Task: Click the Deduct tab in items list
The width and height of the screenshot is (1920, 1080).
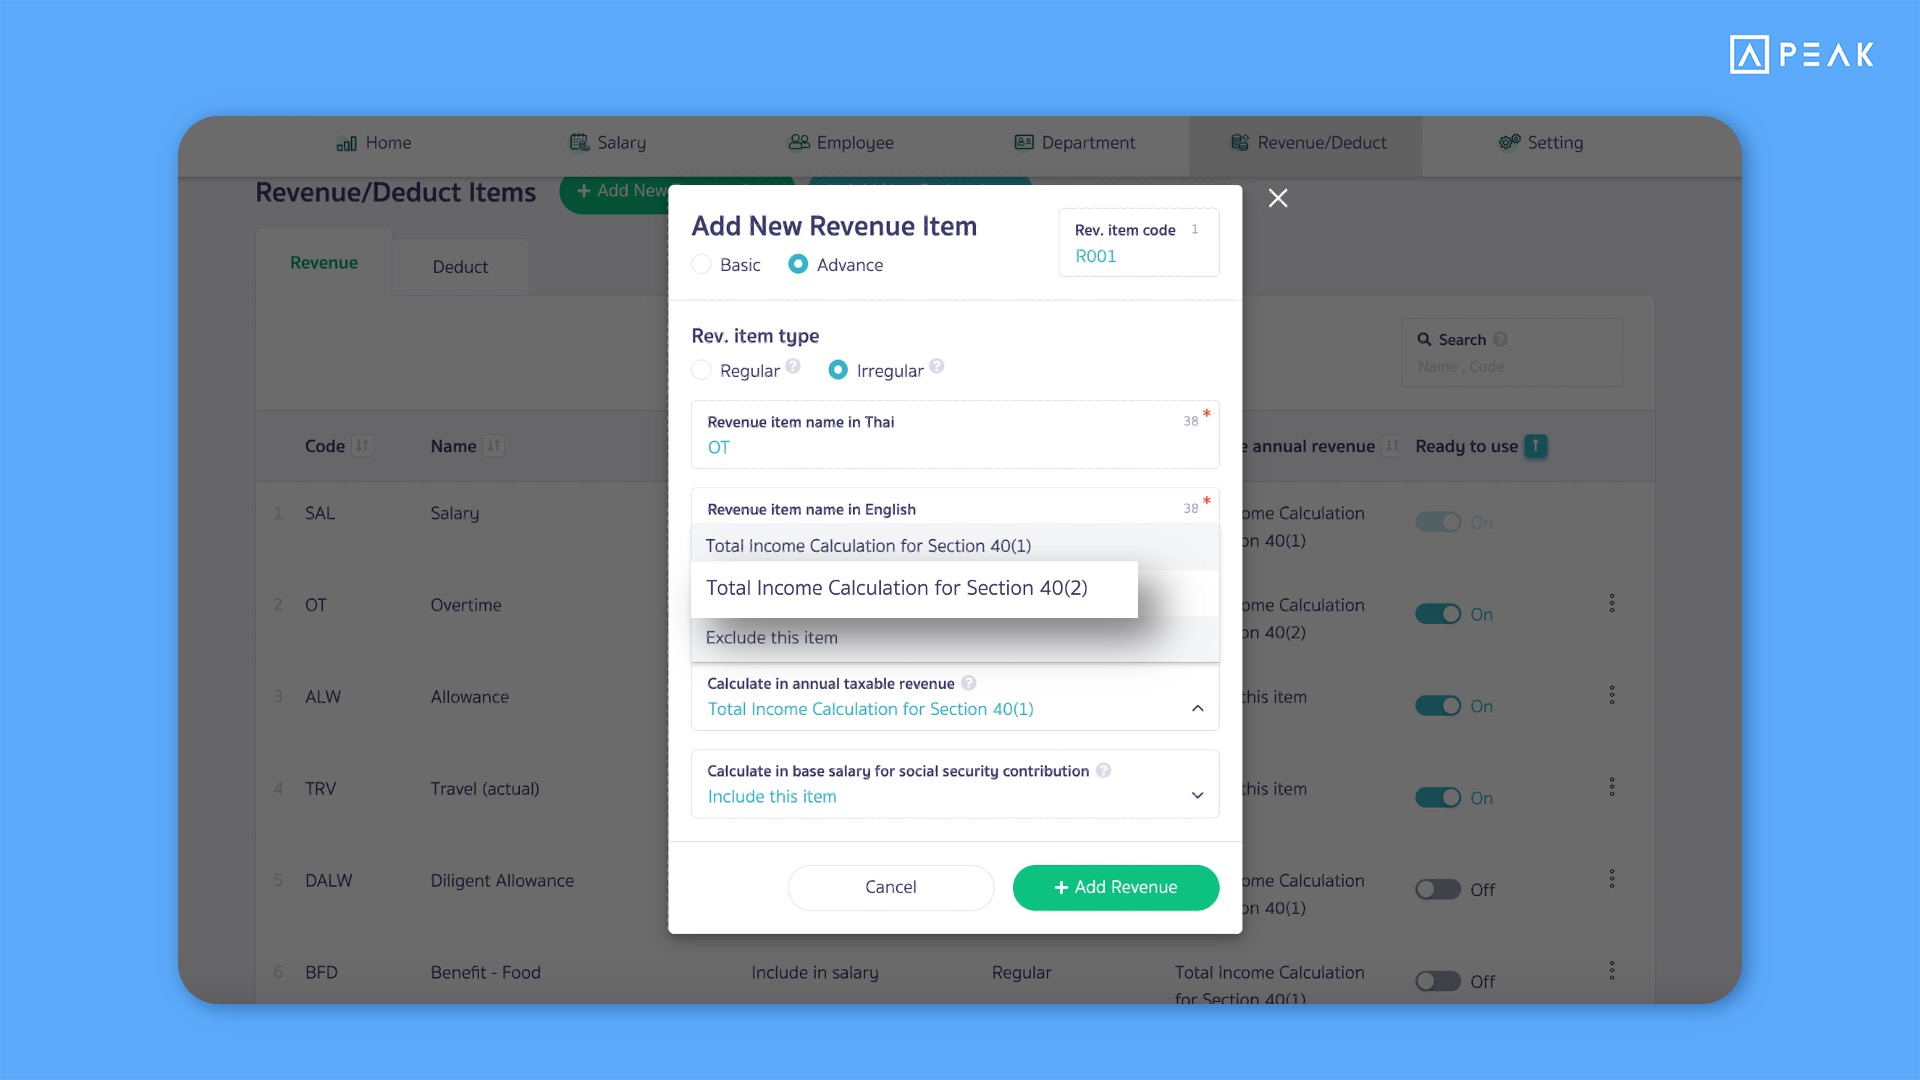Action: pos(460,265)
